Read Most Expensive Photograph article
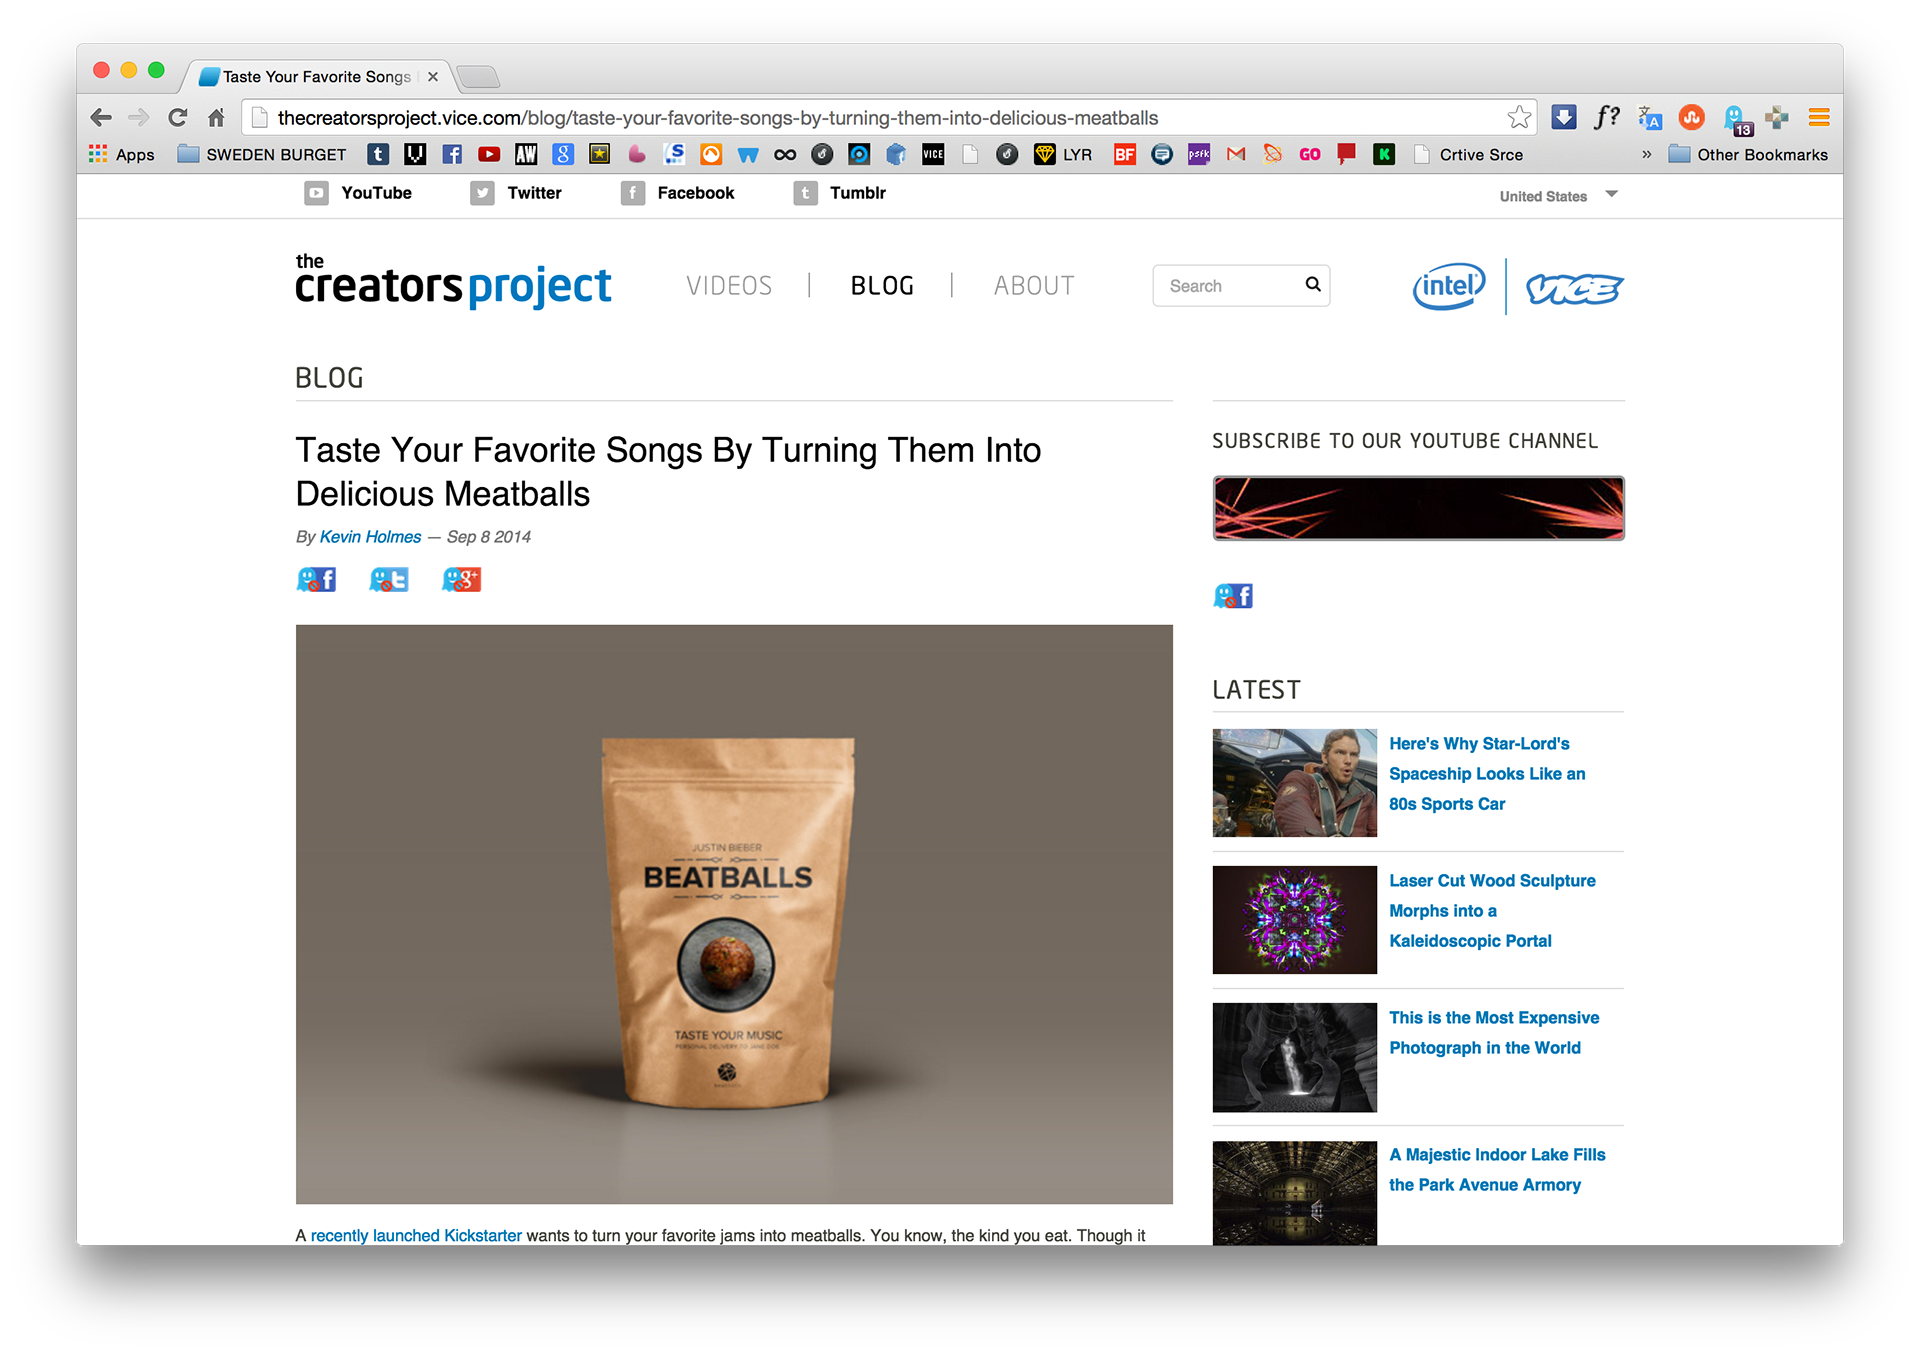The height and width of the screenshot is (1355, 1920). (x=1494, y=1032)
